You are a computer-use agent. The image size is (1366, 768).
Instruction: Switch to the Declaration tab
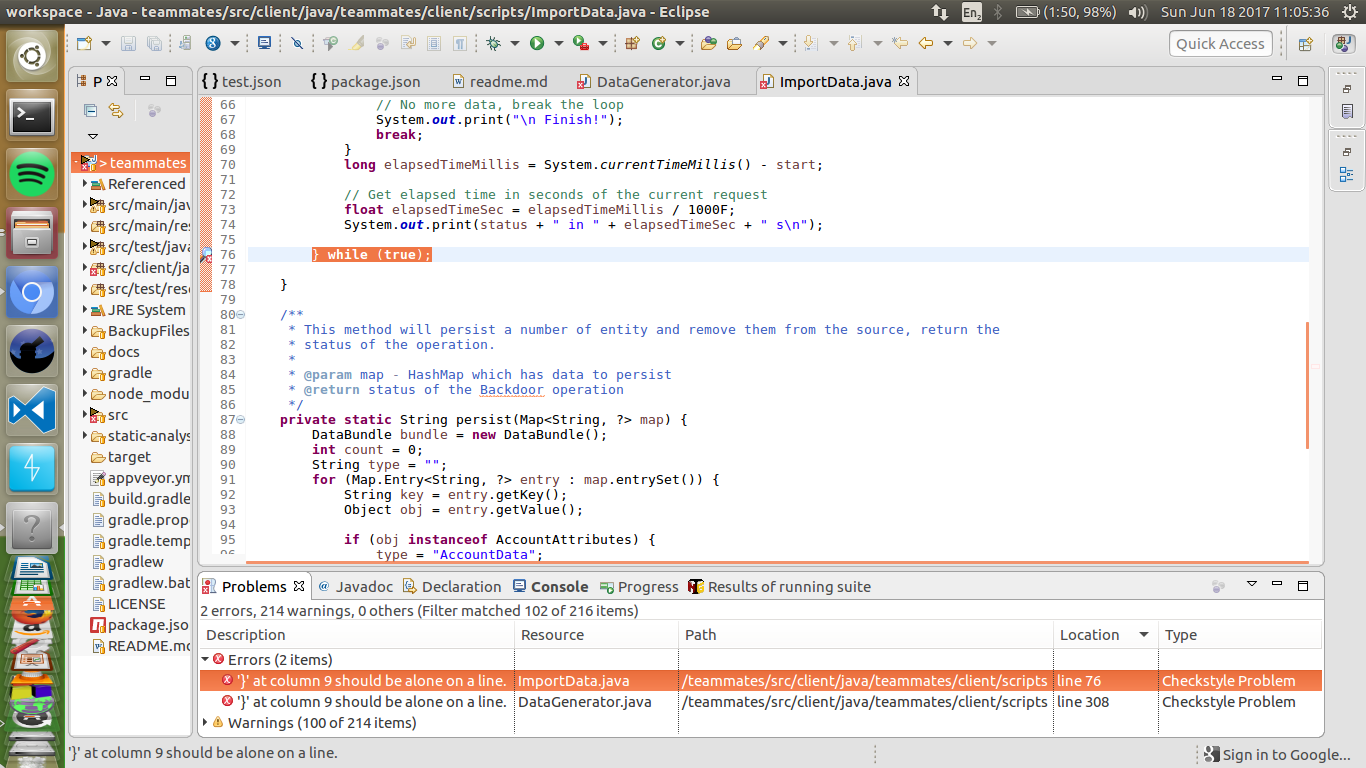[x=452, y=587]
